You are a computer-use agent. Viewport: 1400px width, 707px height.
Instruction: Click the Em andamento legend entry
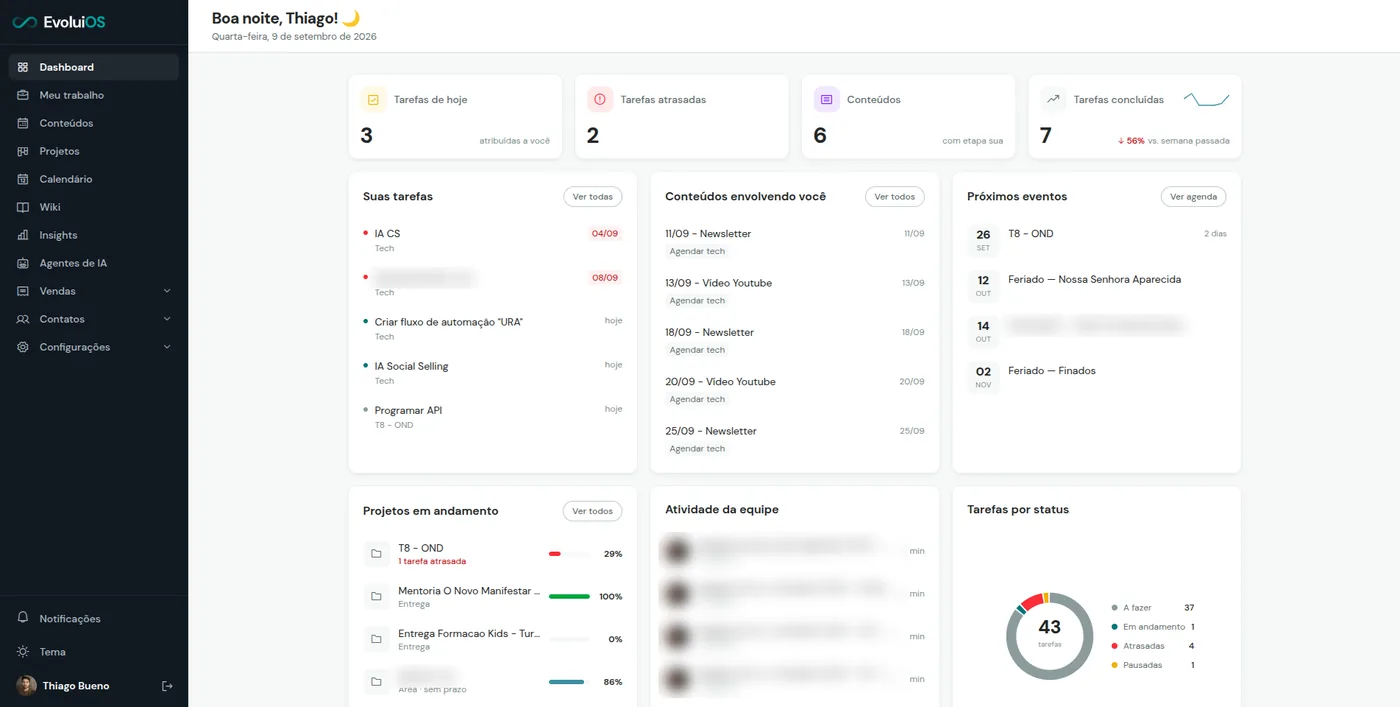[x=1153, y=627]
